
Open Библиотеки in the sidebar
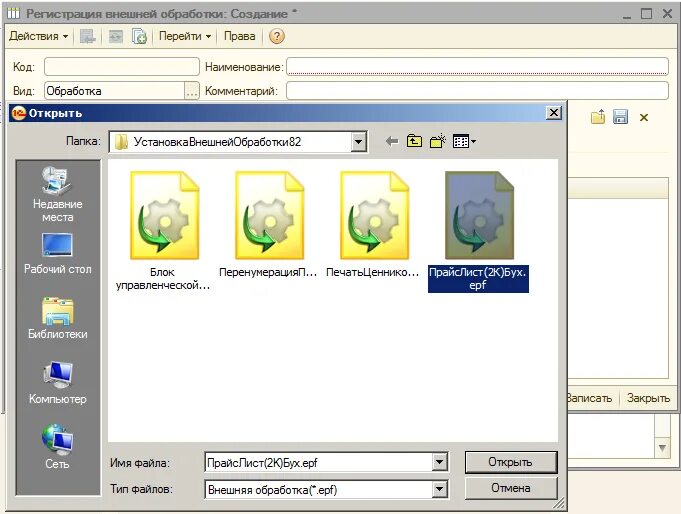57,318
